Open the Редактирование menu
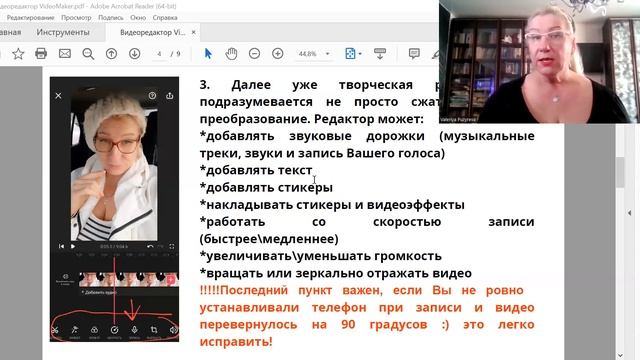Viewport: 640px width, 360px height. click(30, 18)
